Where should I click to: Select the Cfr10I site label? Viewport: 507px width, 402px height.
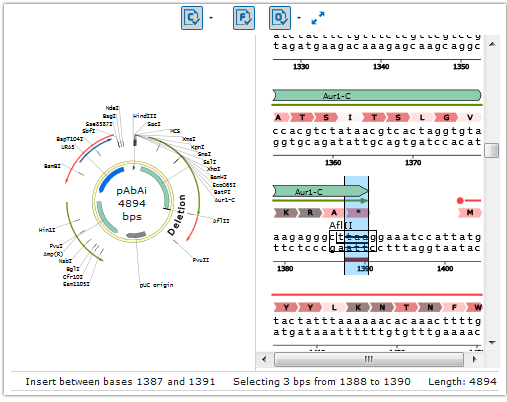73,277
